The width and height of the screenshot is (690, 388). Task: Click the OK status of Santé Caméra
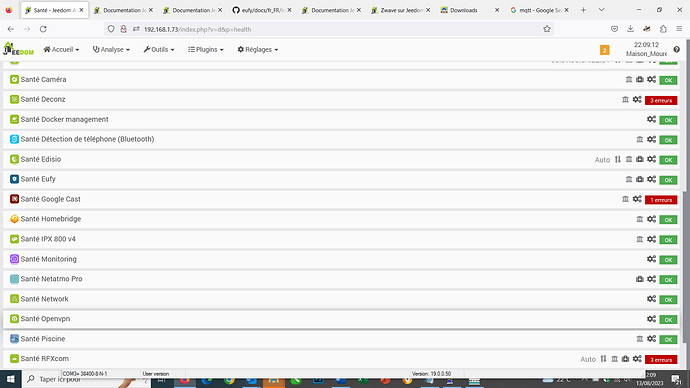point(668,80)
